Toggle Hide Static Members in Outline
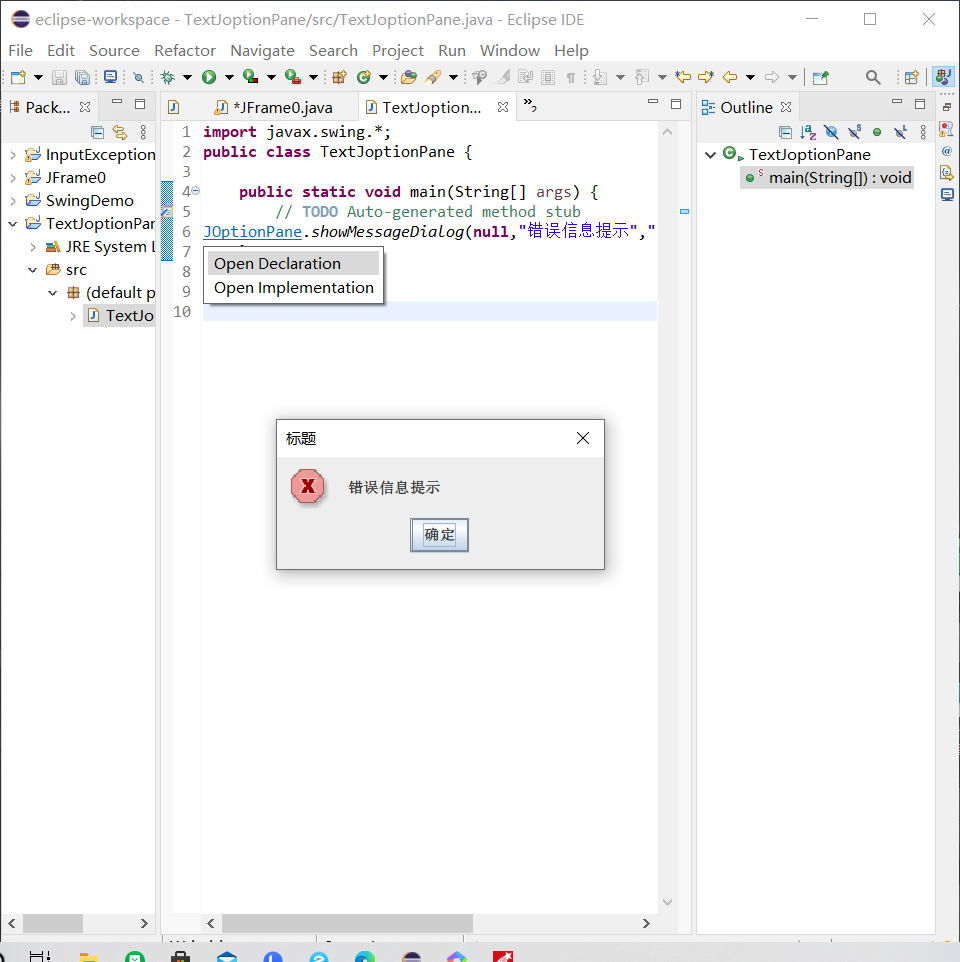960x962 pixels. [x=854, y=132]
